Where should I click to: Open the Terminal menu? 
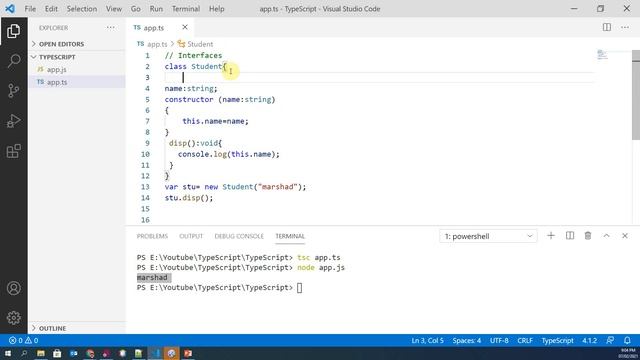[186, 9]
